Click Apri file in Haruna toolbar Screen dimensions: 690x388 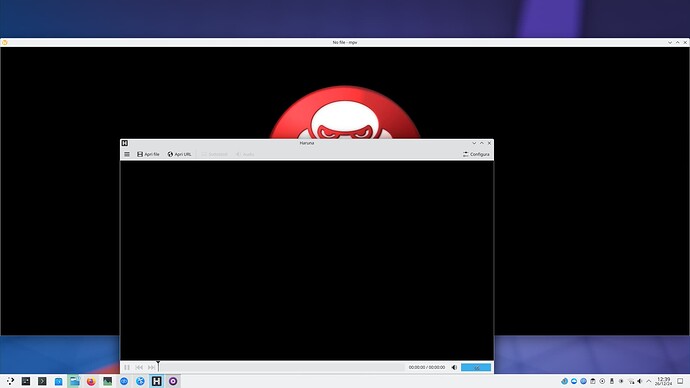click(x=148, y=154)
